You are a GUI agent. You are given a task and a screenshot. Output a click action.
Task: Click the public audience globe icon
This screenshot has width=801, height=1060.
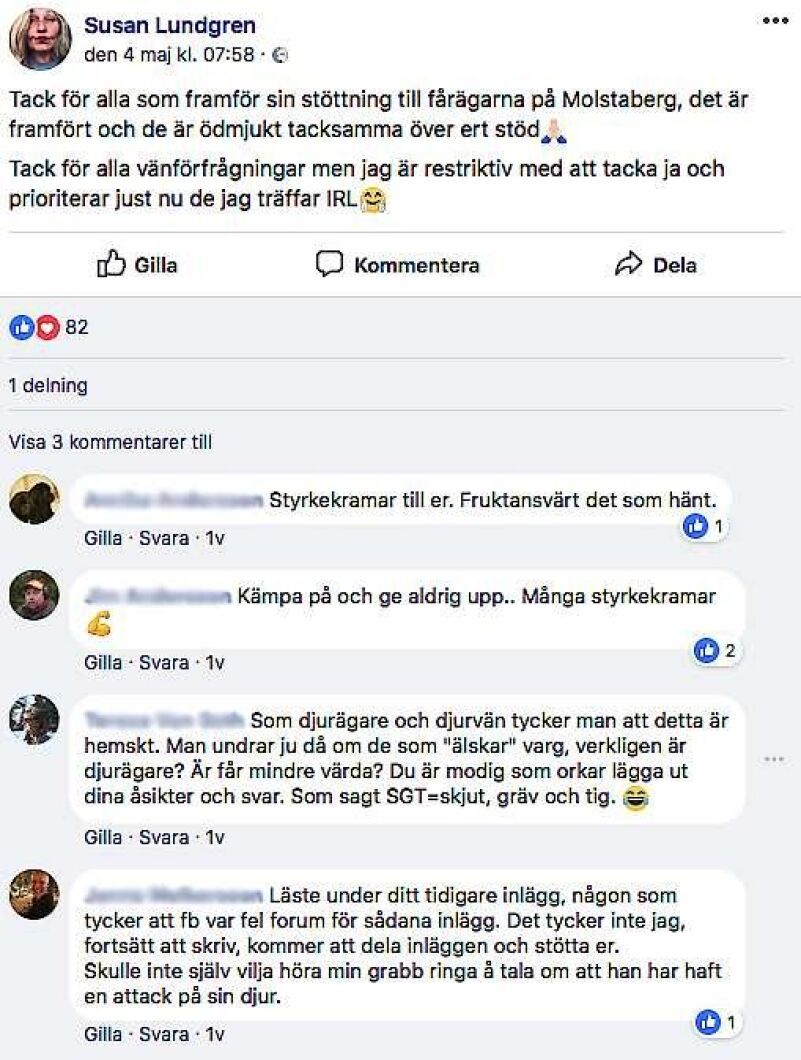[x=279, y=55]
